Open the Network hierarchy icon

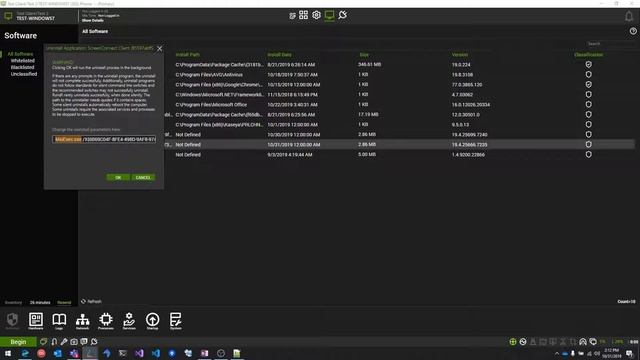(x=82, y=320)
